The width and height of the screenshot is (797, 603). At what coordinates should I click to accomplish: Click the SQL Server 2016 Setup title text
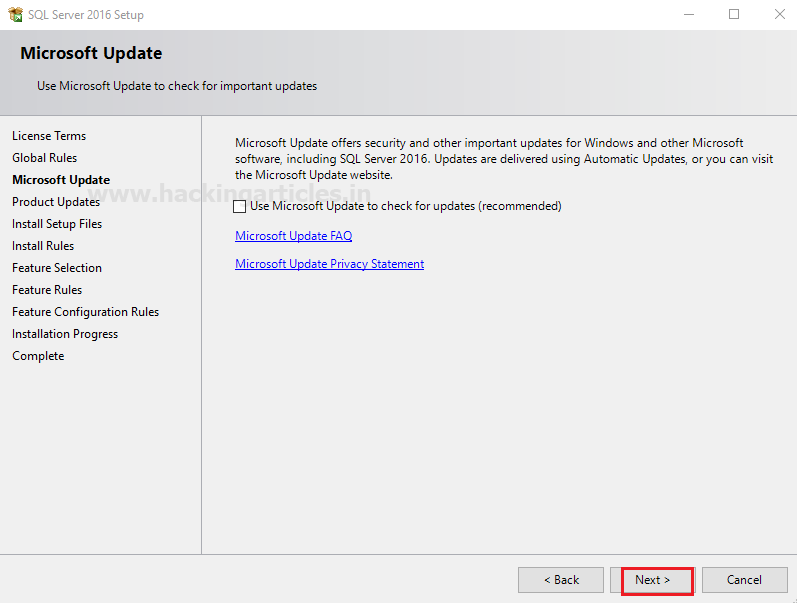pyautogui.click(x=85, y=15)
